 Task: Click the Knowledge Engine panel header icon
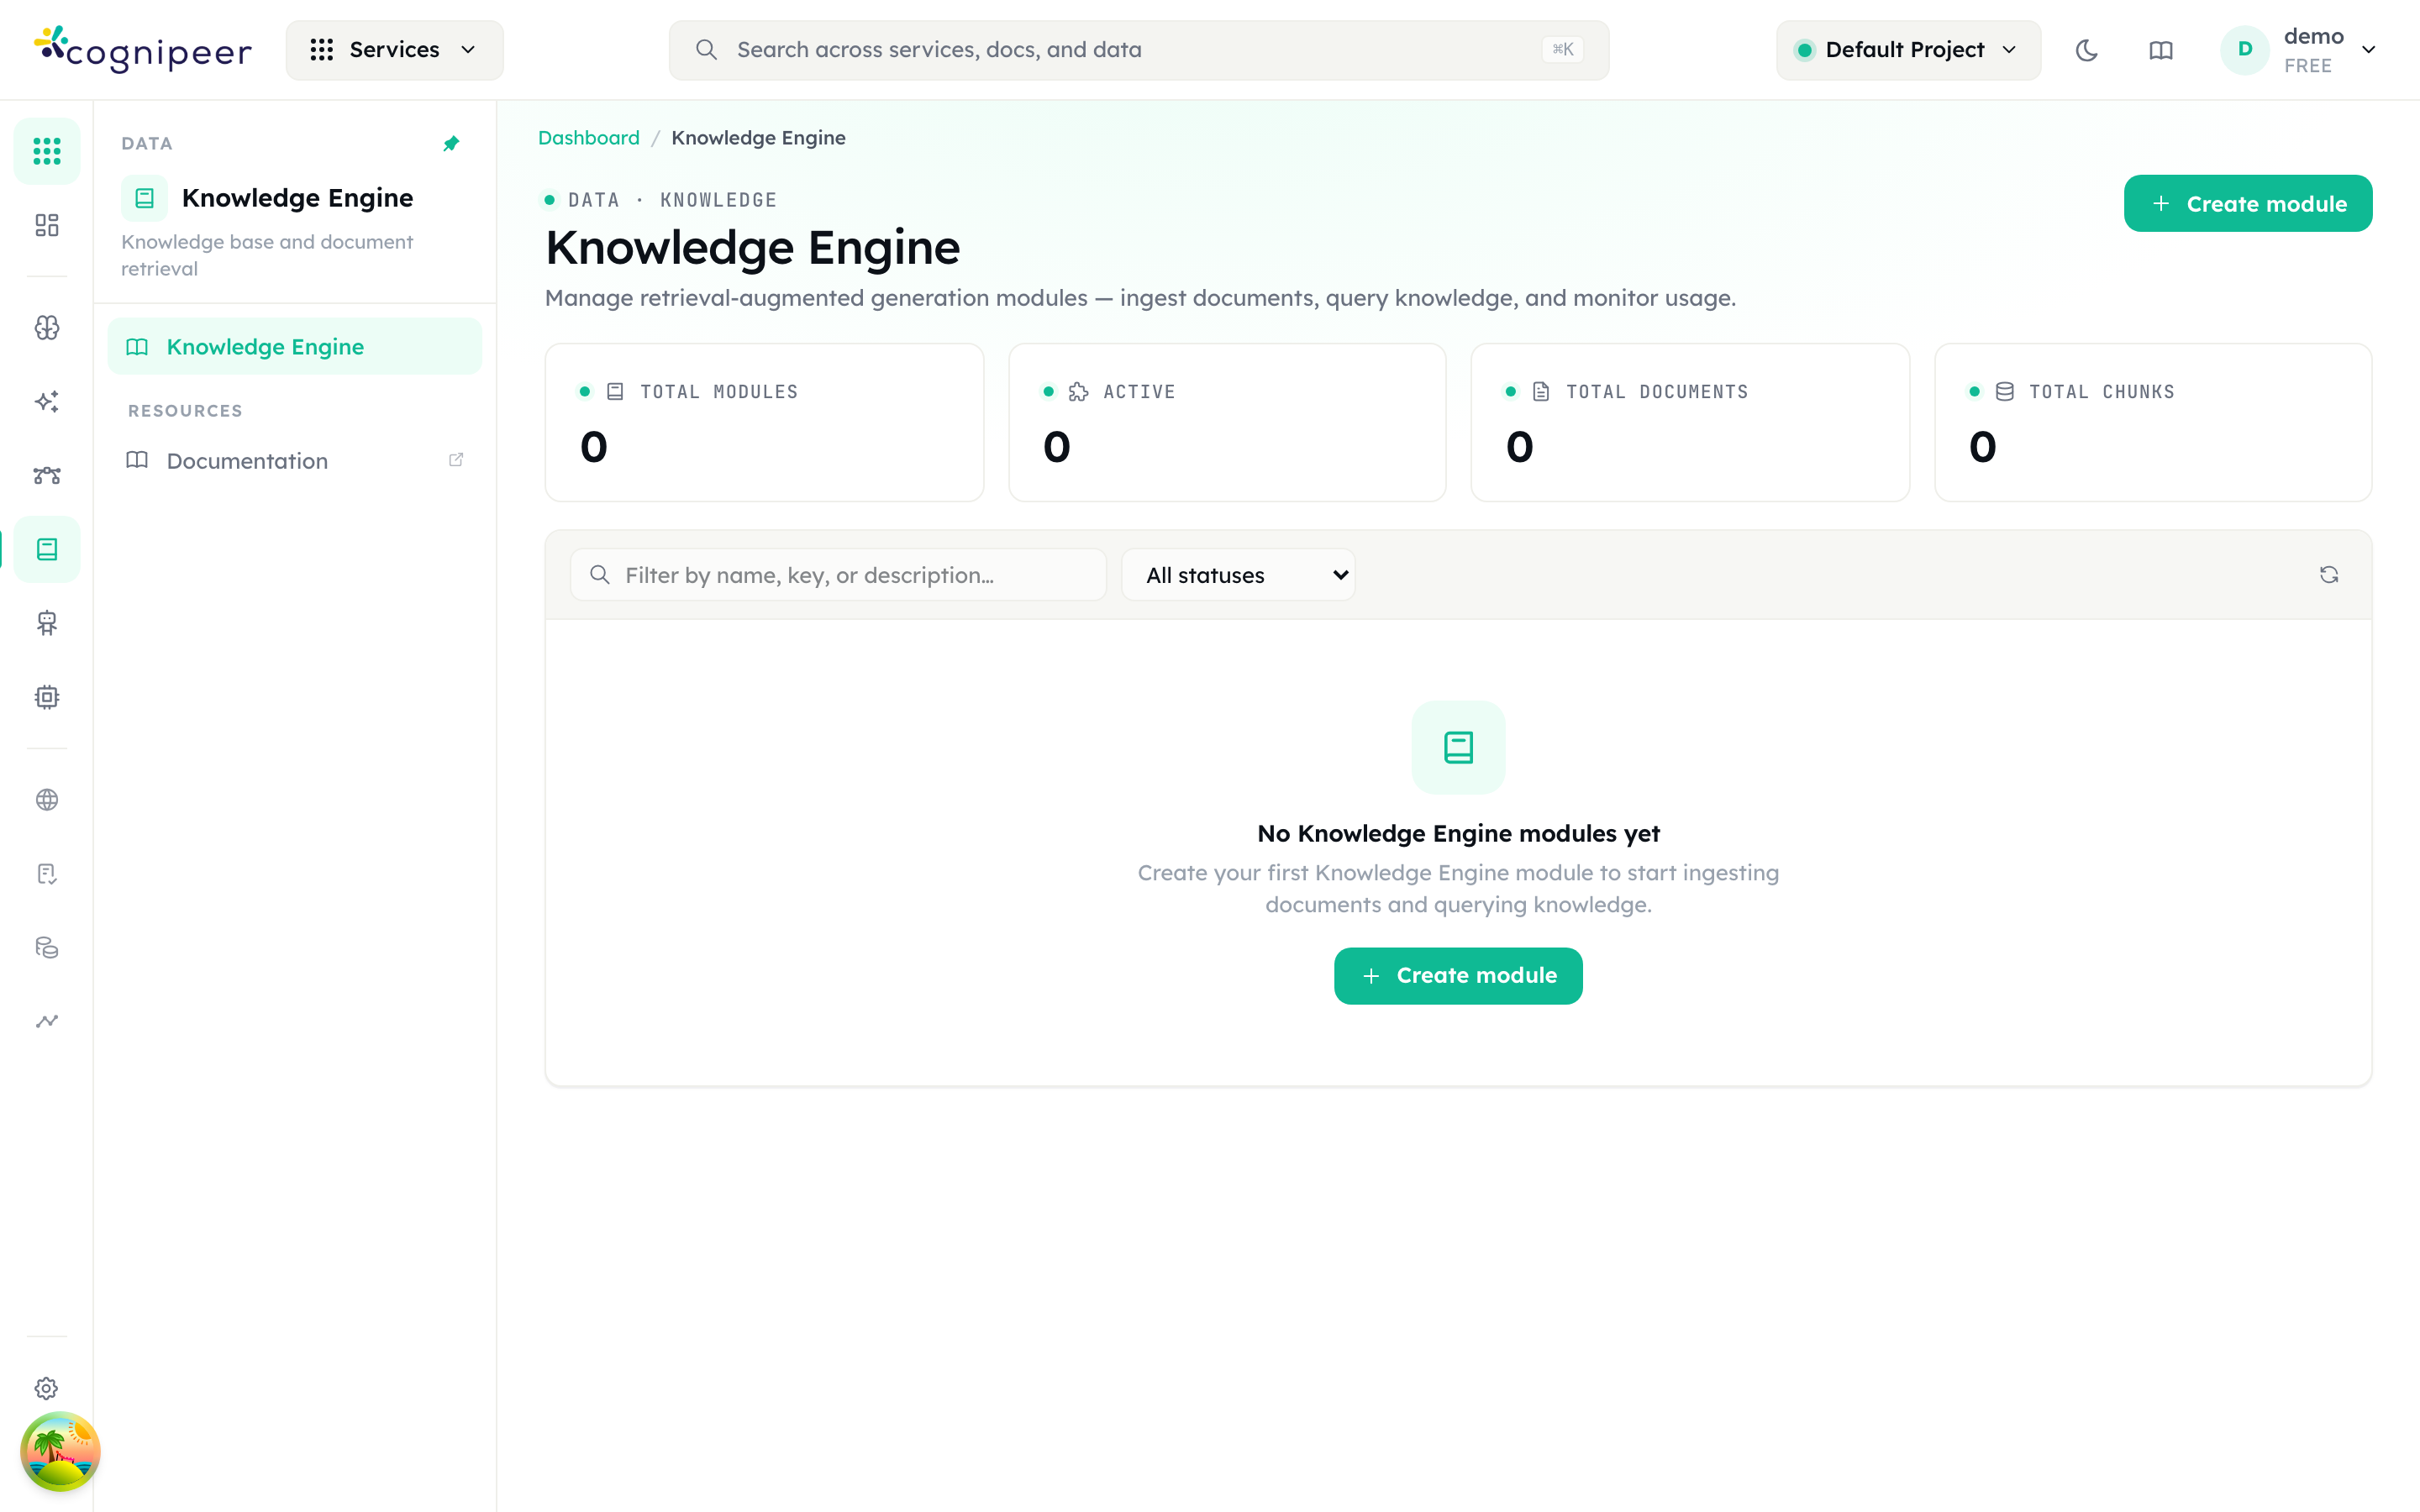click(x=144, y=198)
